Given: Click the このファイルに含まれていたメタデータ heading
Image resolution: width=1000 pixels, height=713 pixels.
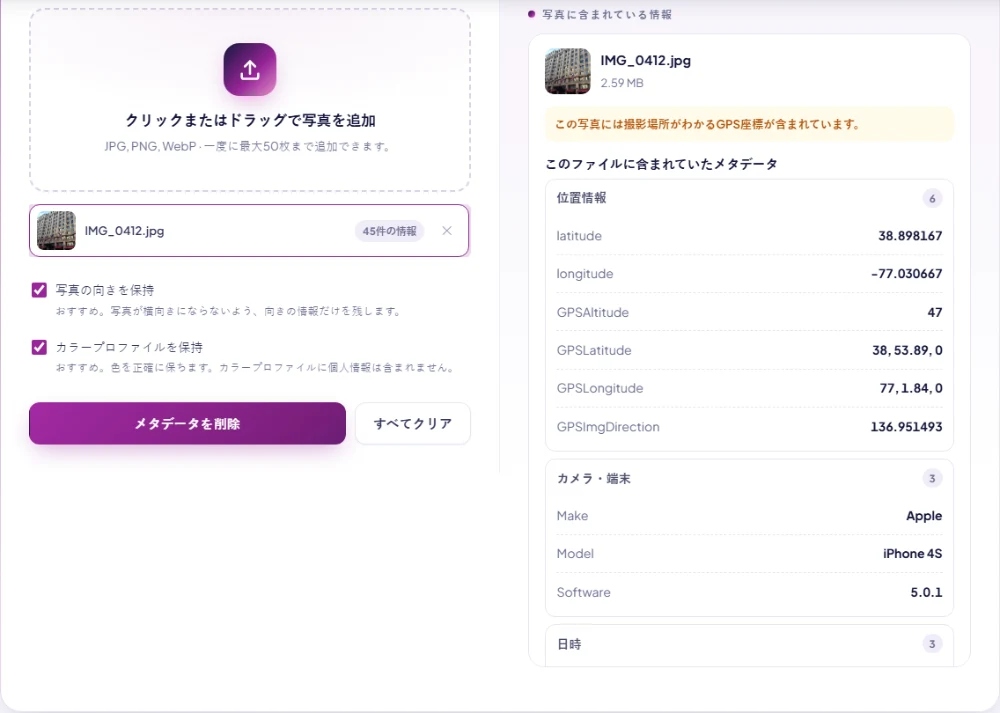Looking at the screenshot, I should click(x=661, y=164).
